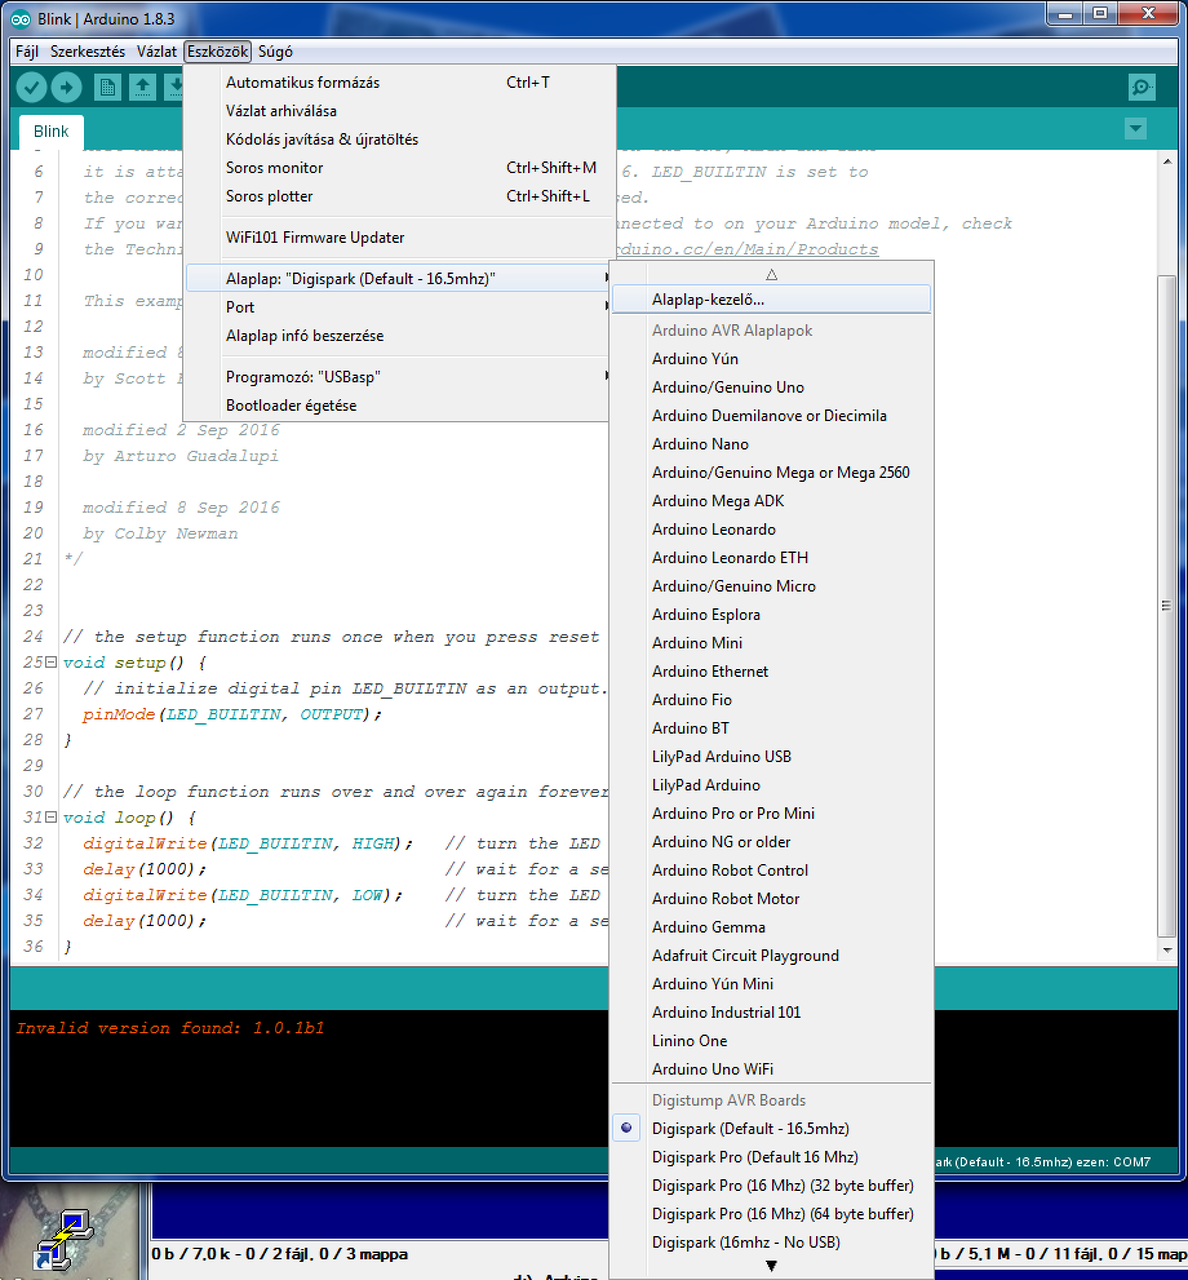Image resolution: width=1188 pixels, height=1280 pixels.
Task: Click the Arduino logo in title bar
Action: [20, 19]
